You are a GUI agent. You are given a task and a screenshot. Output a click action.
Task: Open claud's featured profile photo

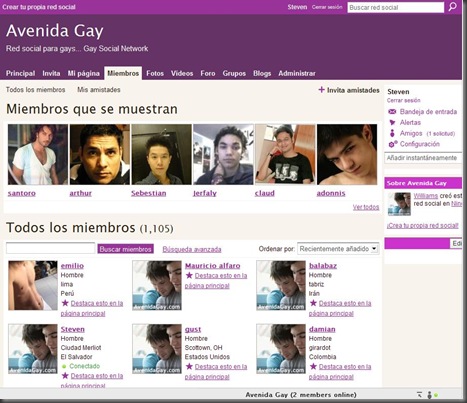tap(285, 154)
